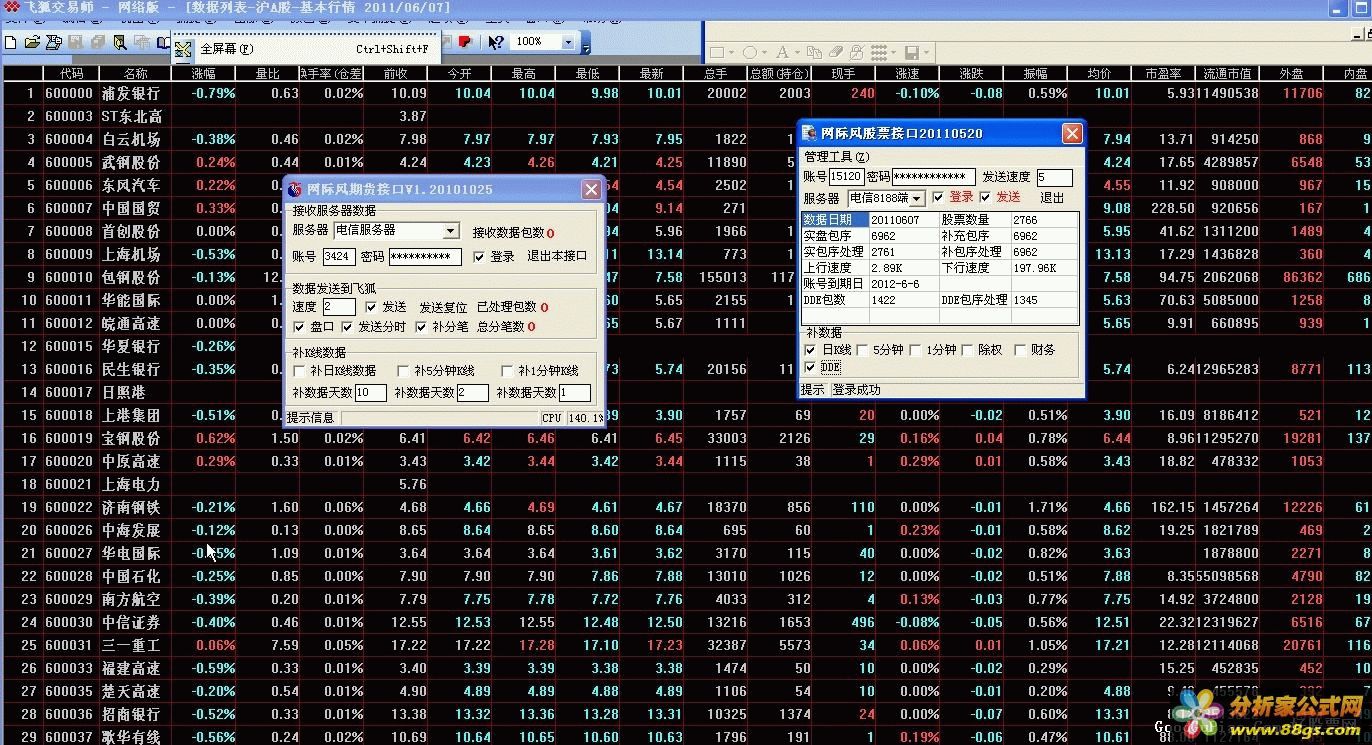This screenshot has height=745, width=1372.
Task: Click the 网际风股票接口 dialog title icon
Action: 809,133
